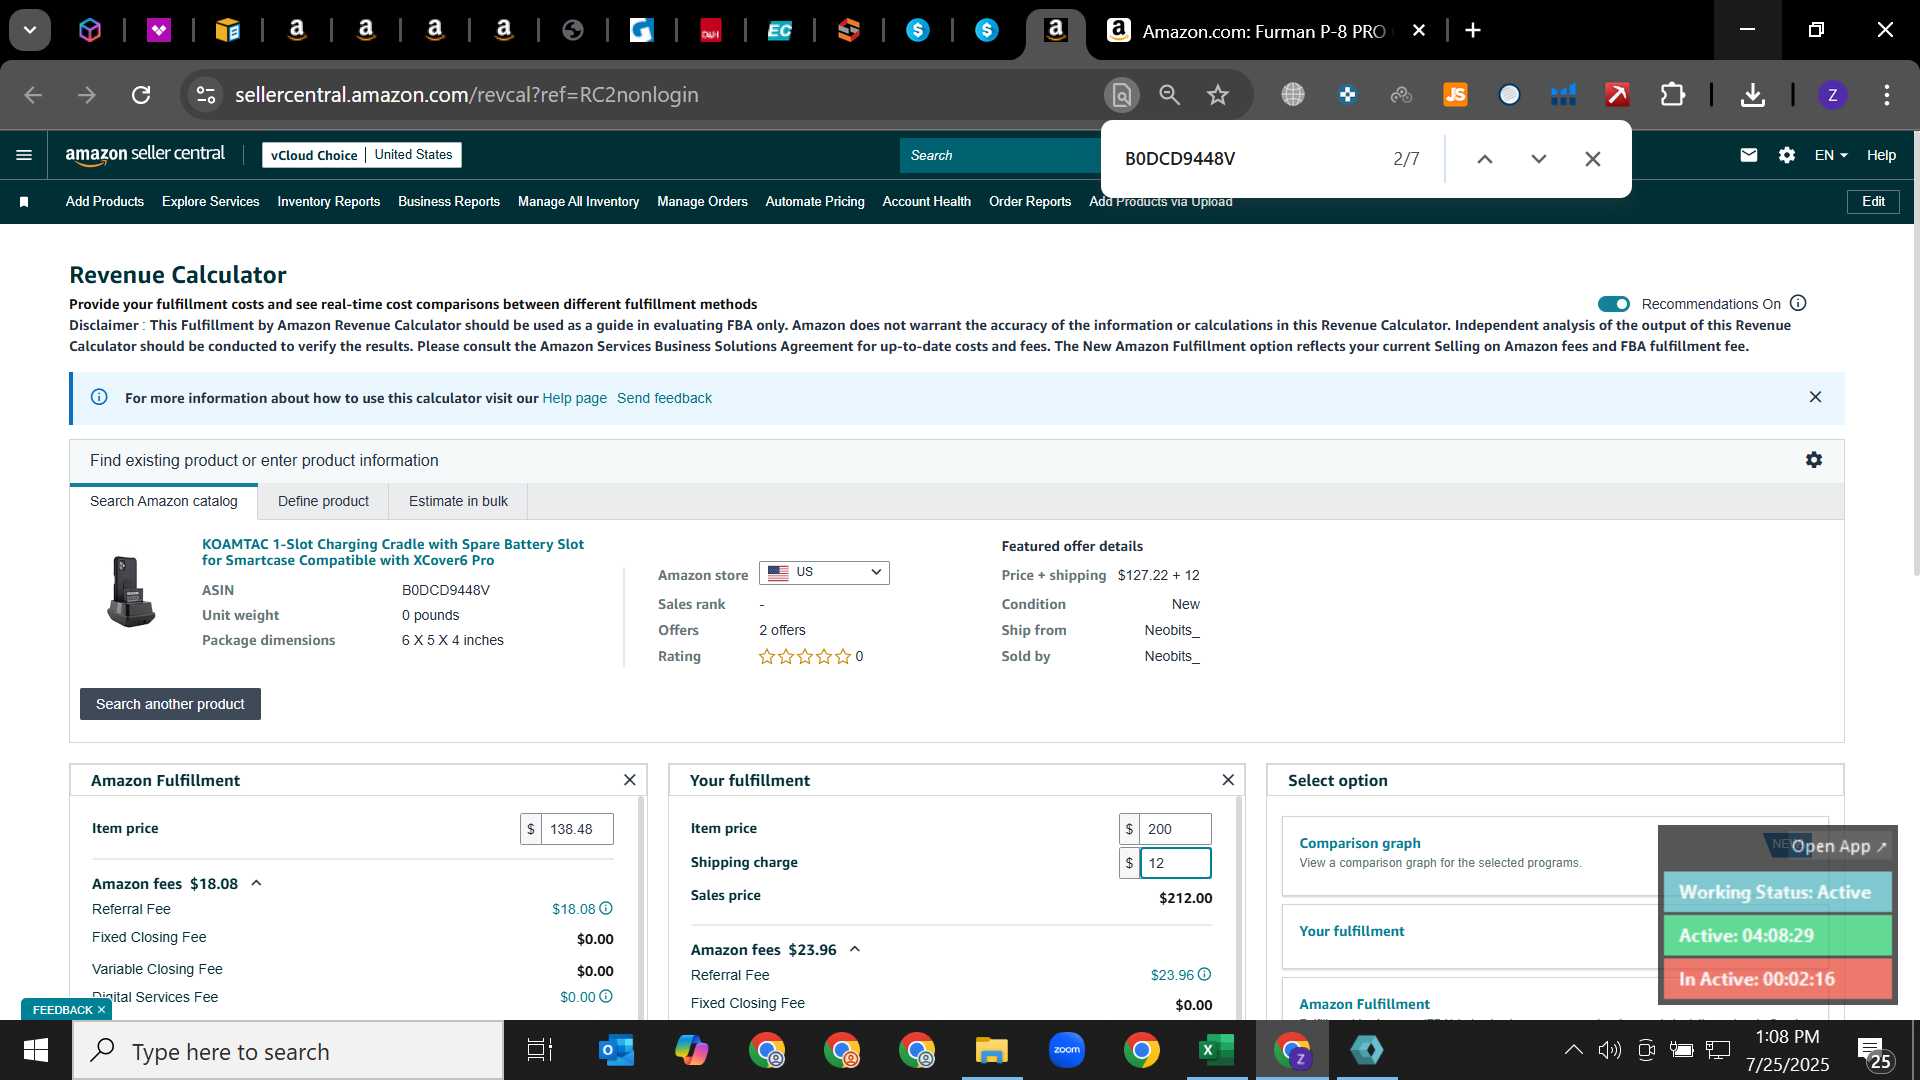Dismiss the help info banner

[1815, 397]
